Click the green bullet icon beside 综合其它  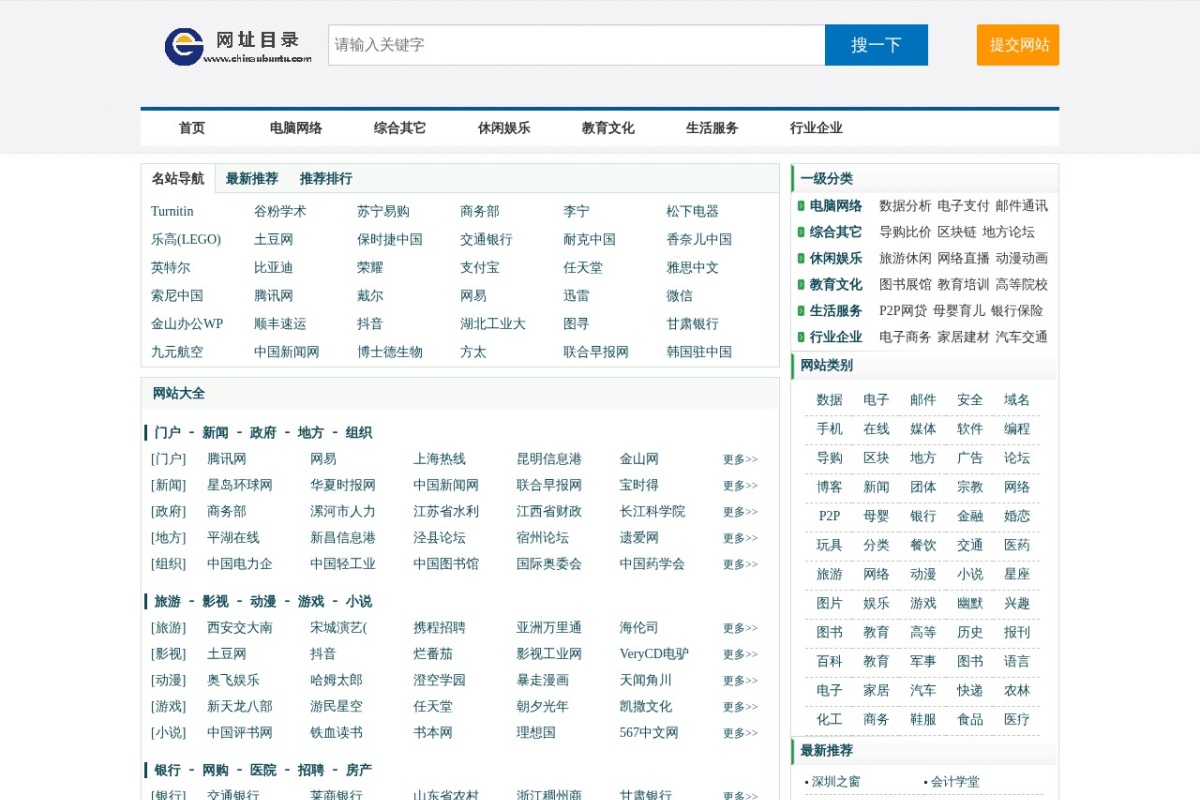801,232
